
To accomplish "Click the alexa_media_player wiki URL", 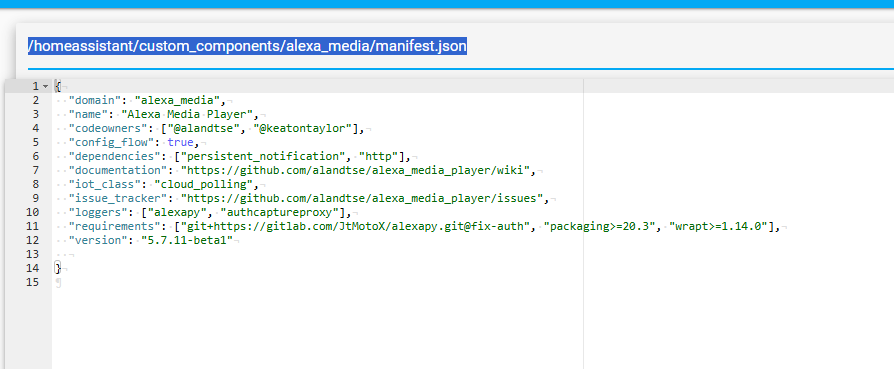I will (x=356, y=170).
